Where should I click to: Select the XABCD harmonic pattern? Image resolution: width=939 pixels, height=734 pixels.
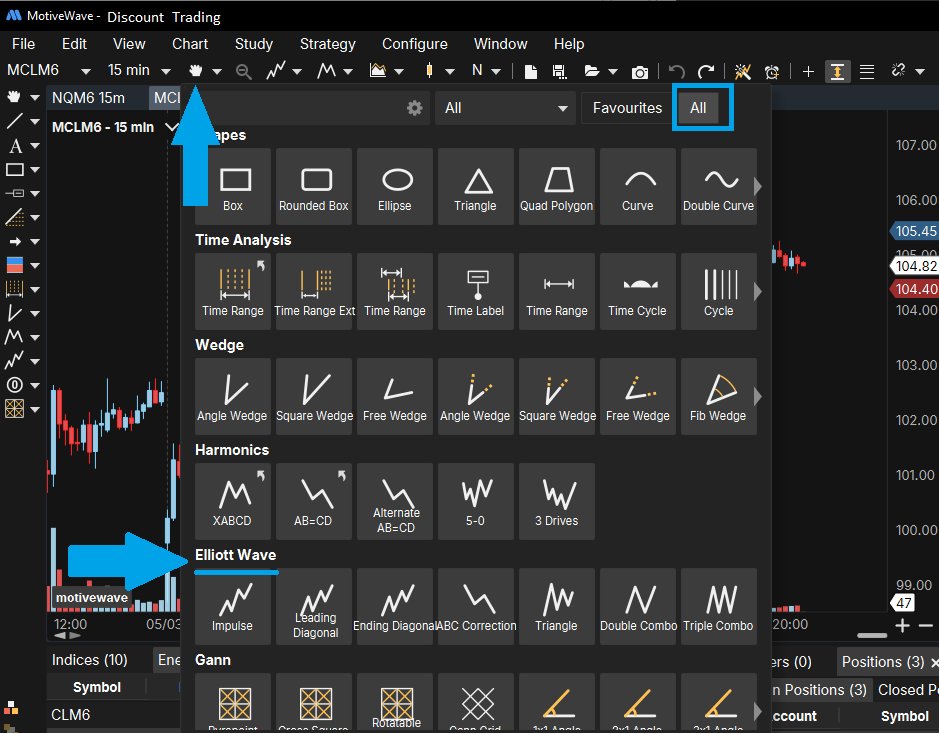click(x=233, y=502)
